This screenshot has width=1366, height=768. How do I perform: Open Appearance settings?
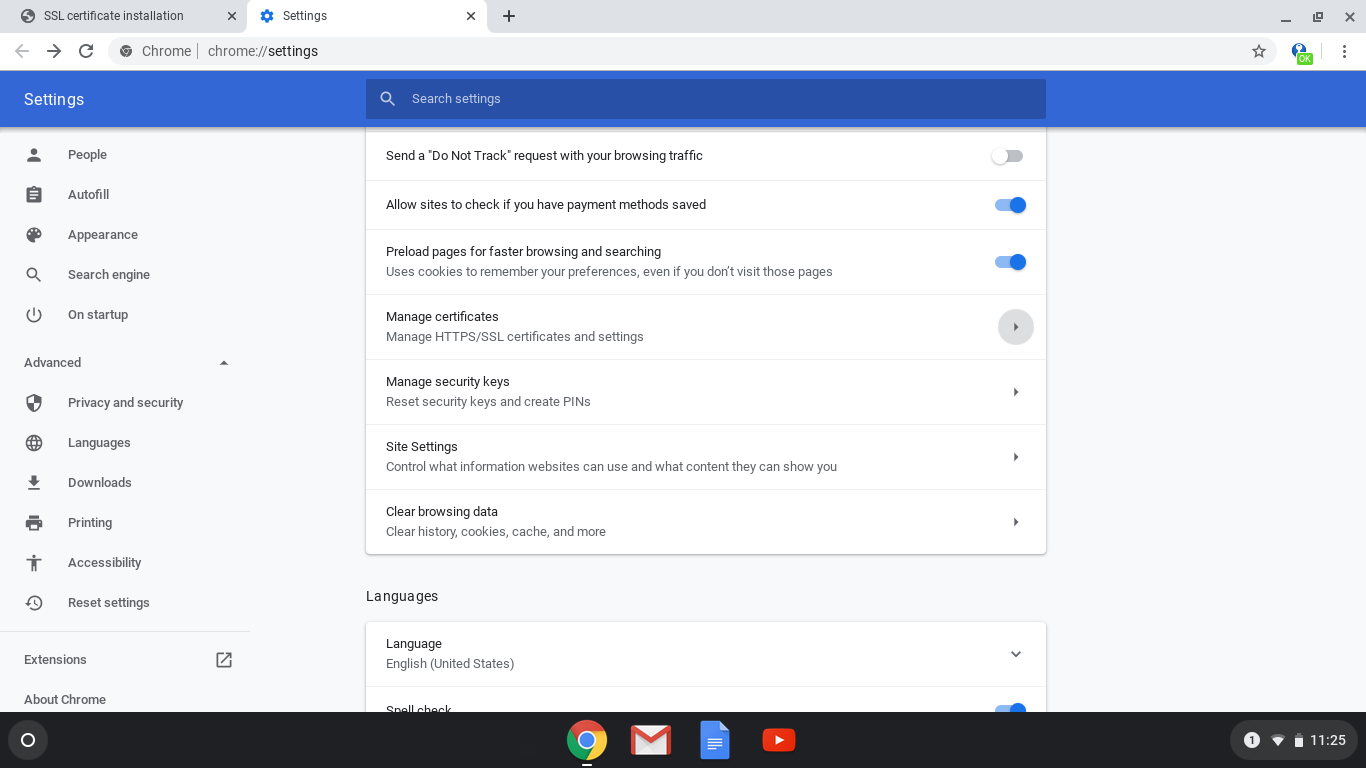tap(103, 234)
